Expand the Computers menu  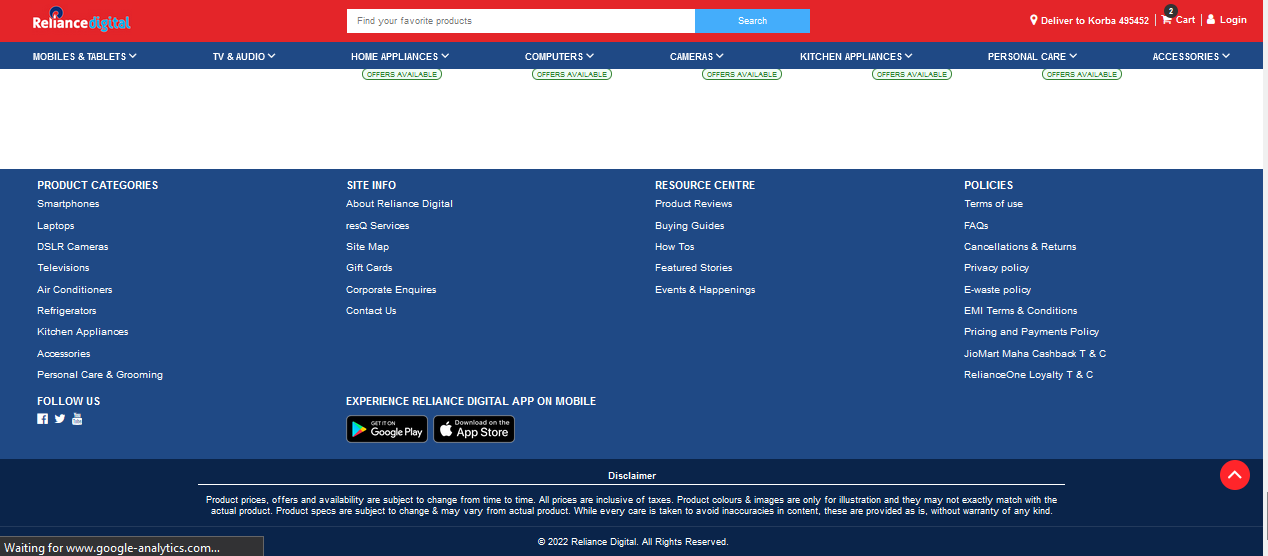[x=559, y=57]
